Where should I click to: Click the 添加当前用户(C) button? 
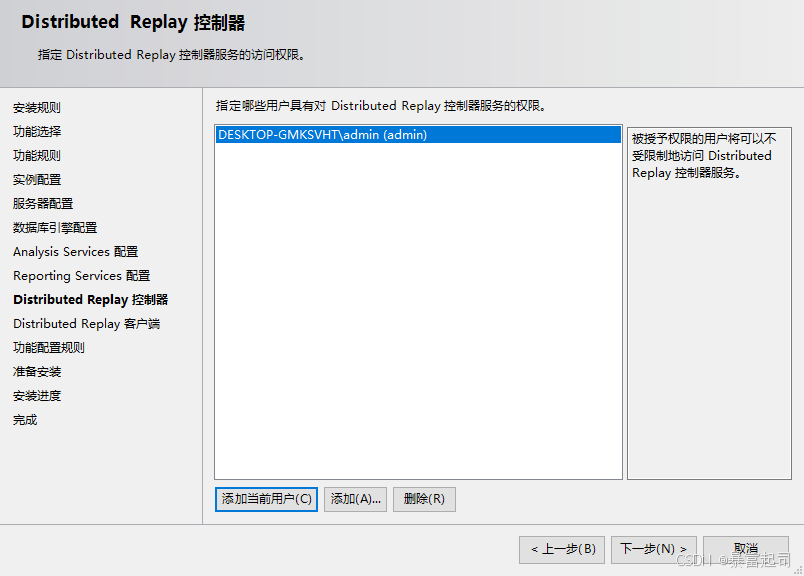266,499
